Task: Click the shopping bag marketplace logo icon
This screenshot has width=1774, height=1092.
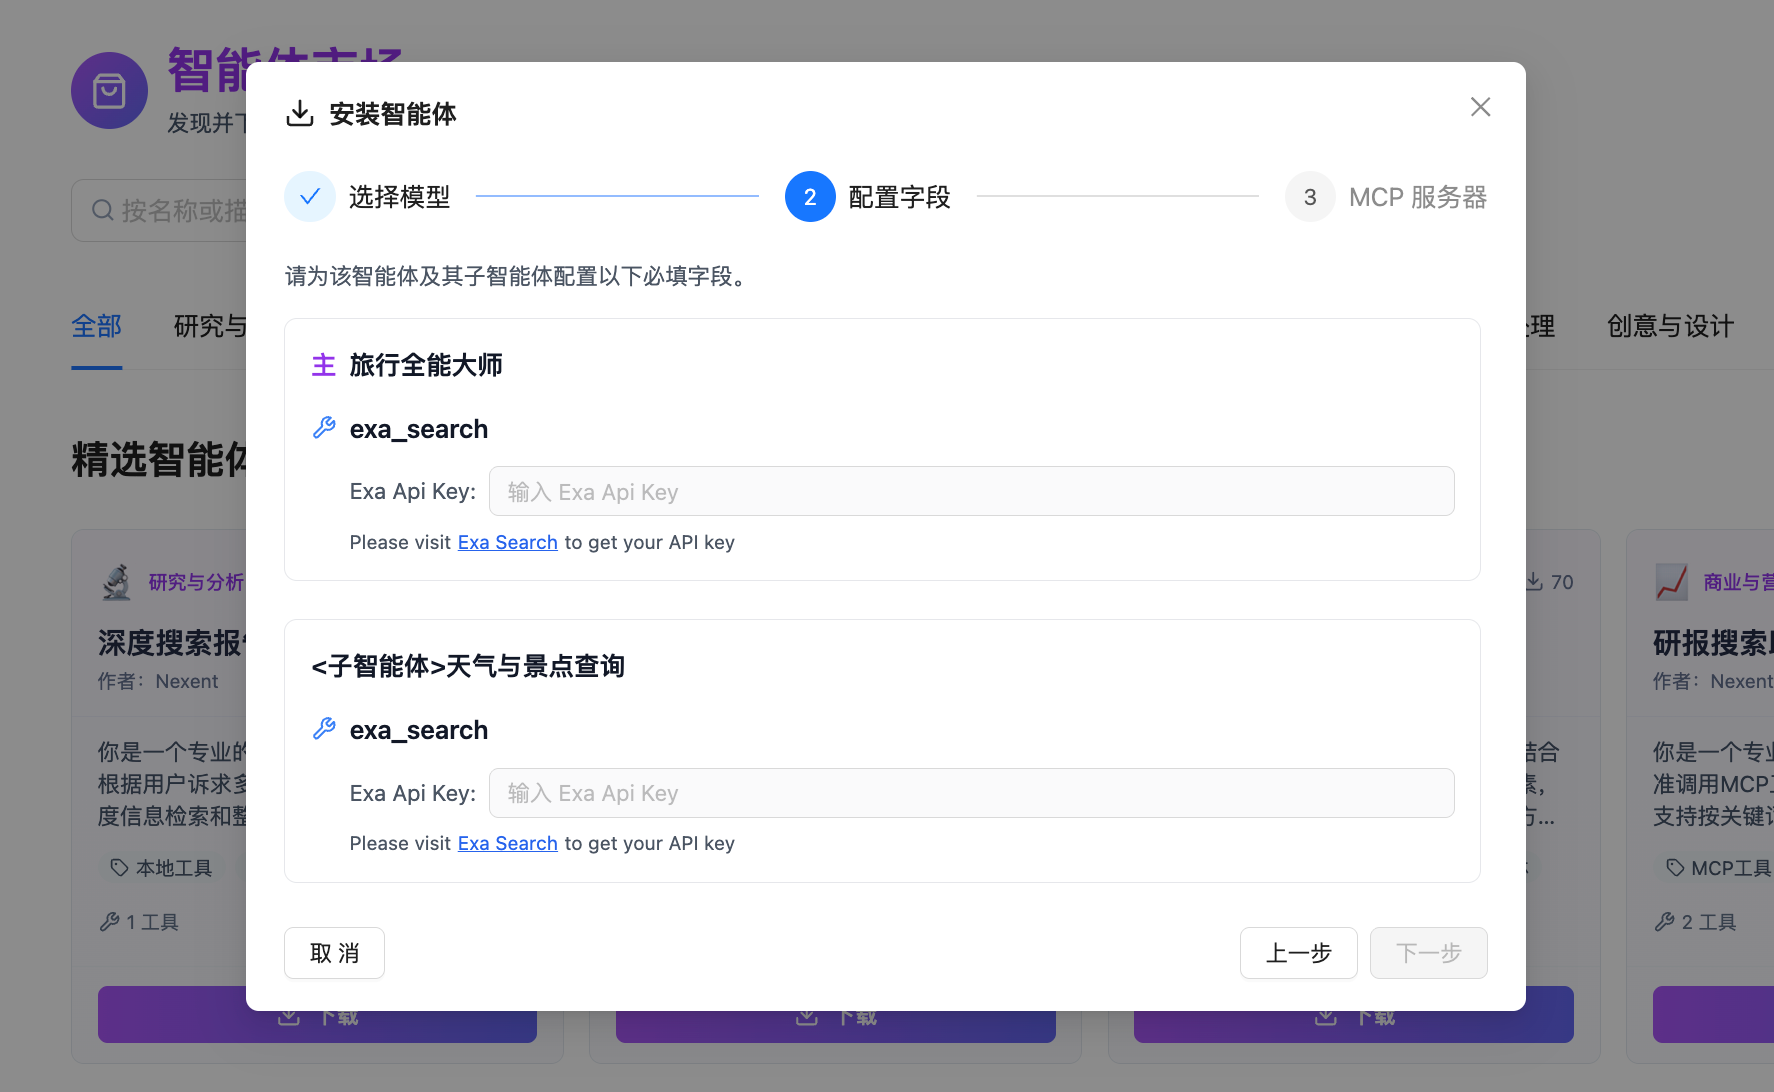Action: point(109,91)
